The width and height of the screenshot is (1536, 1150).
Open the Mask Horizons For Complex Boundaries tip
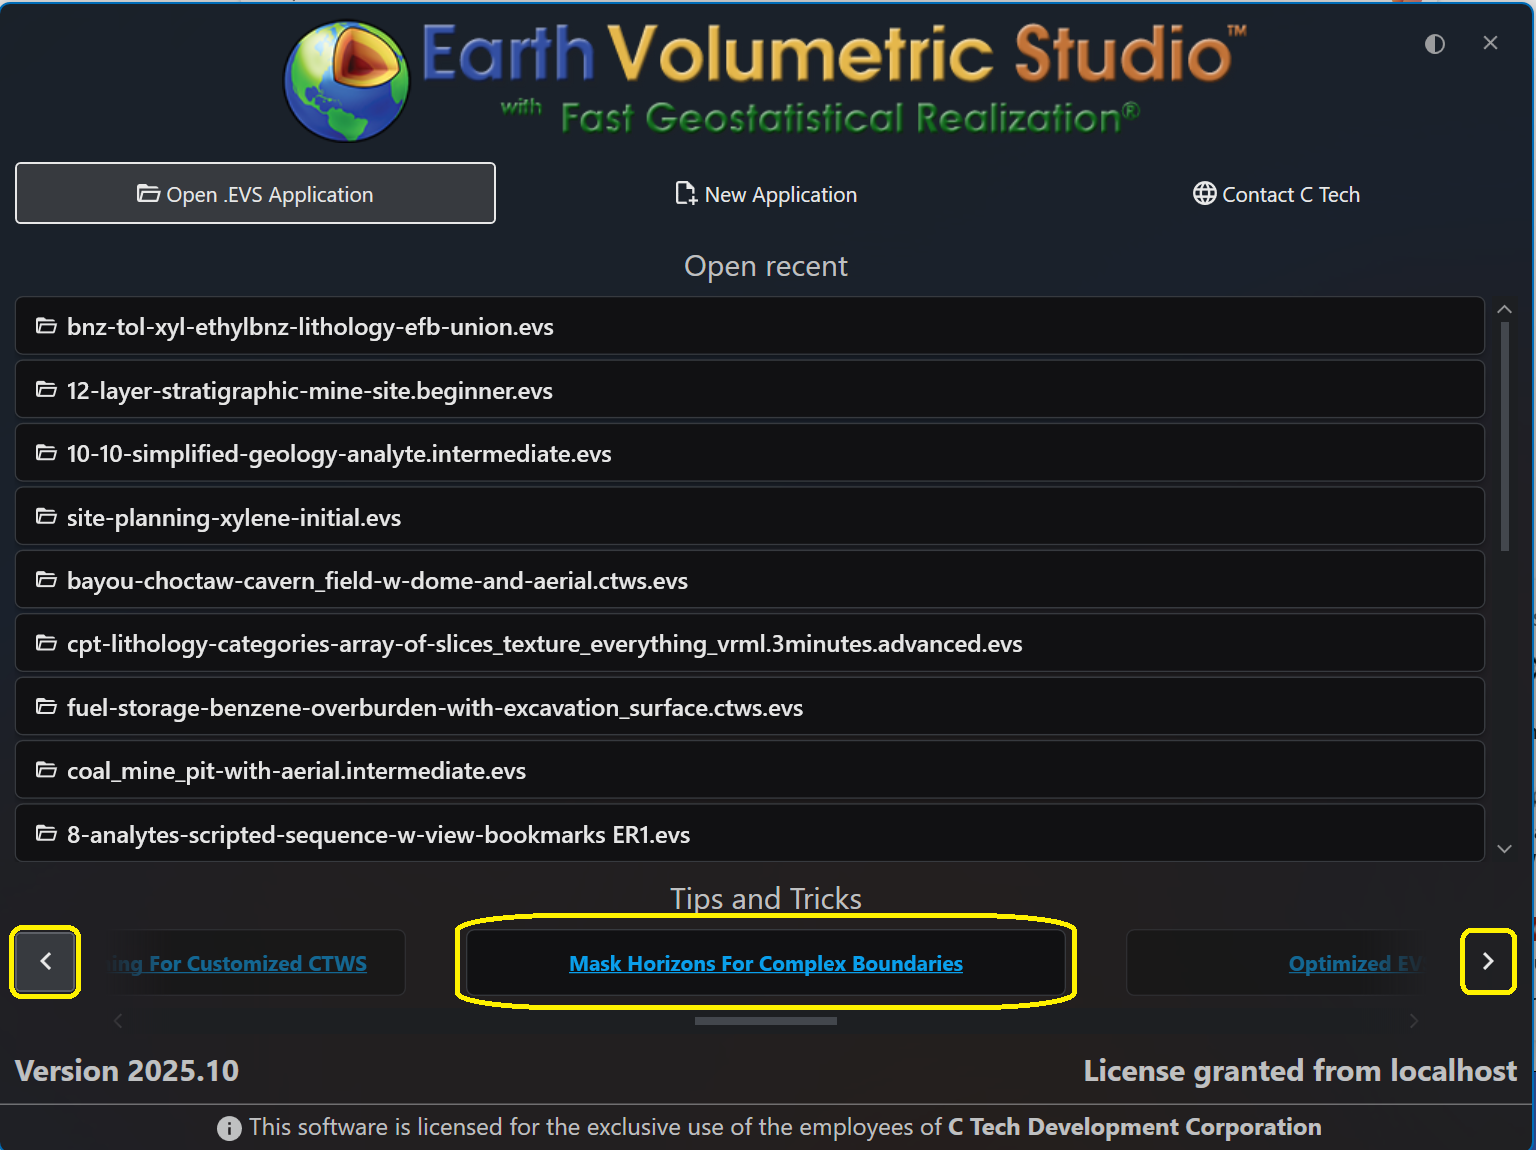coord(766,963)
